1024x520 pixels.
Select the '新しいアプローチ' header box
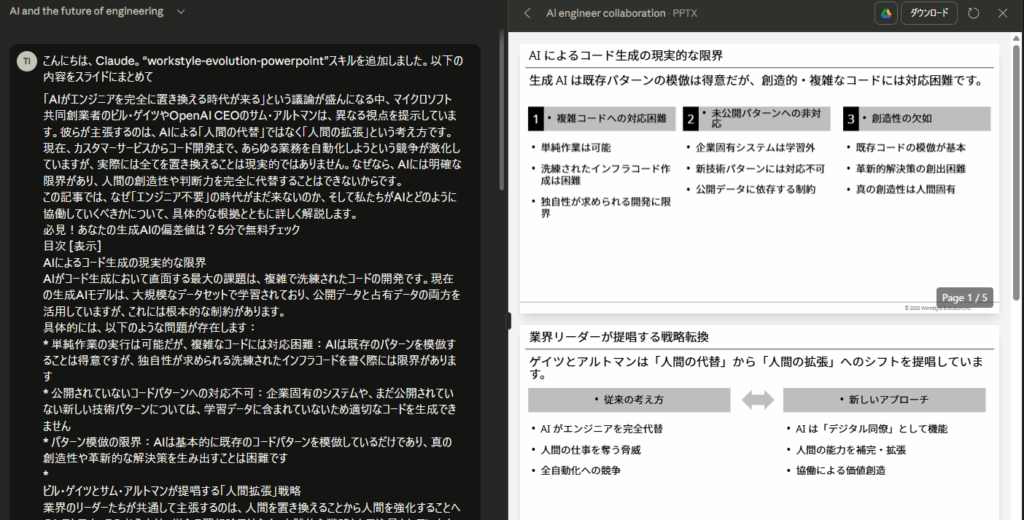coord(883,400)
